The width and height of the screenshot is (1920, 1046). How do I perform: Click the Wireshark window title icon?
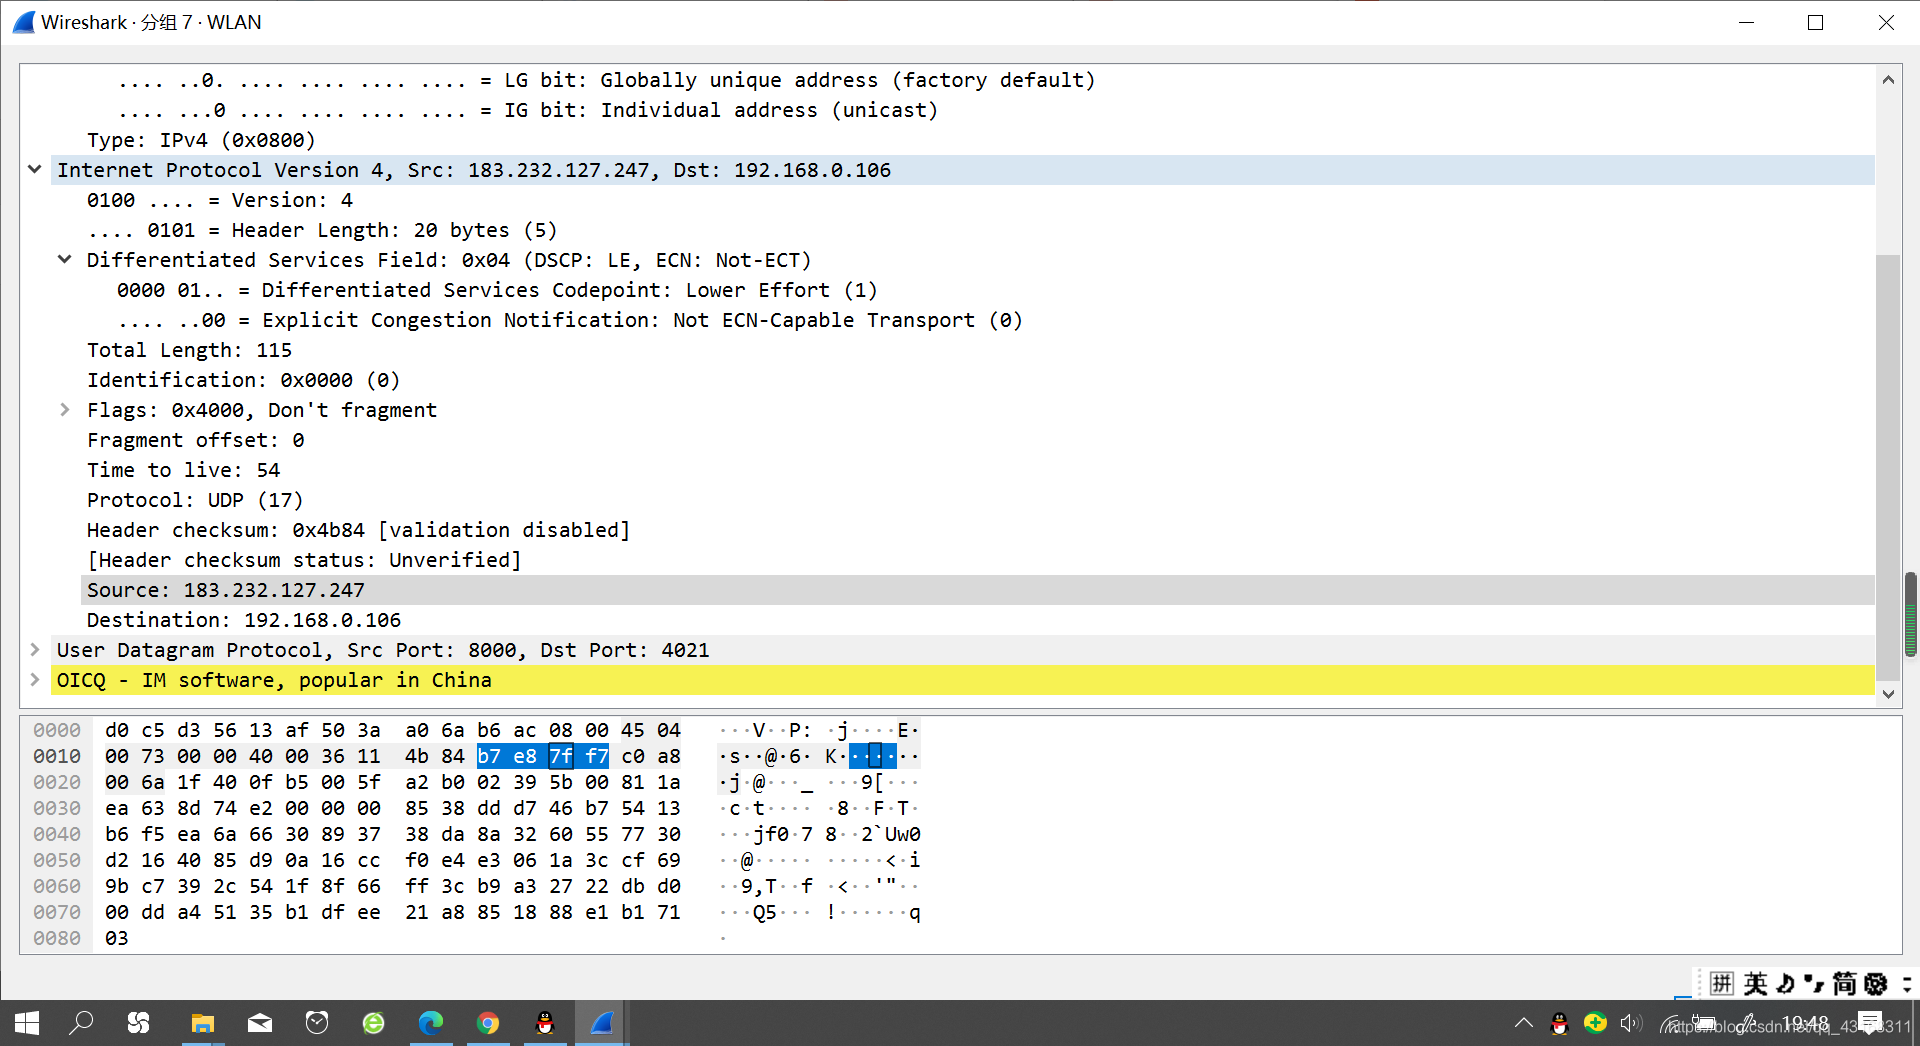[24, 22]
